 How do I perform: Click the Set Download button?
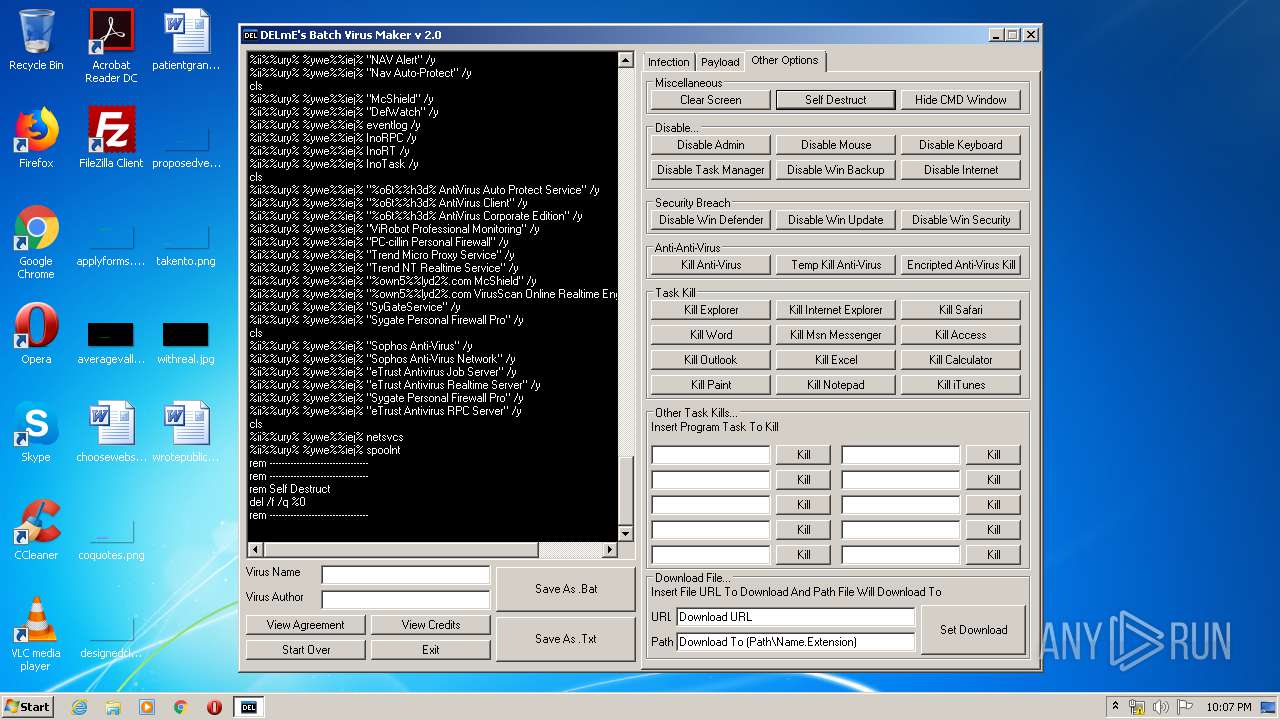(x=974, y=630)
